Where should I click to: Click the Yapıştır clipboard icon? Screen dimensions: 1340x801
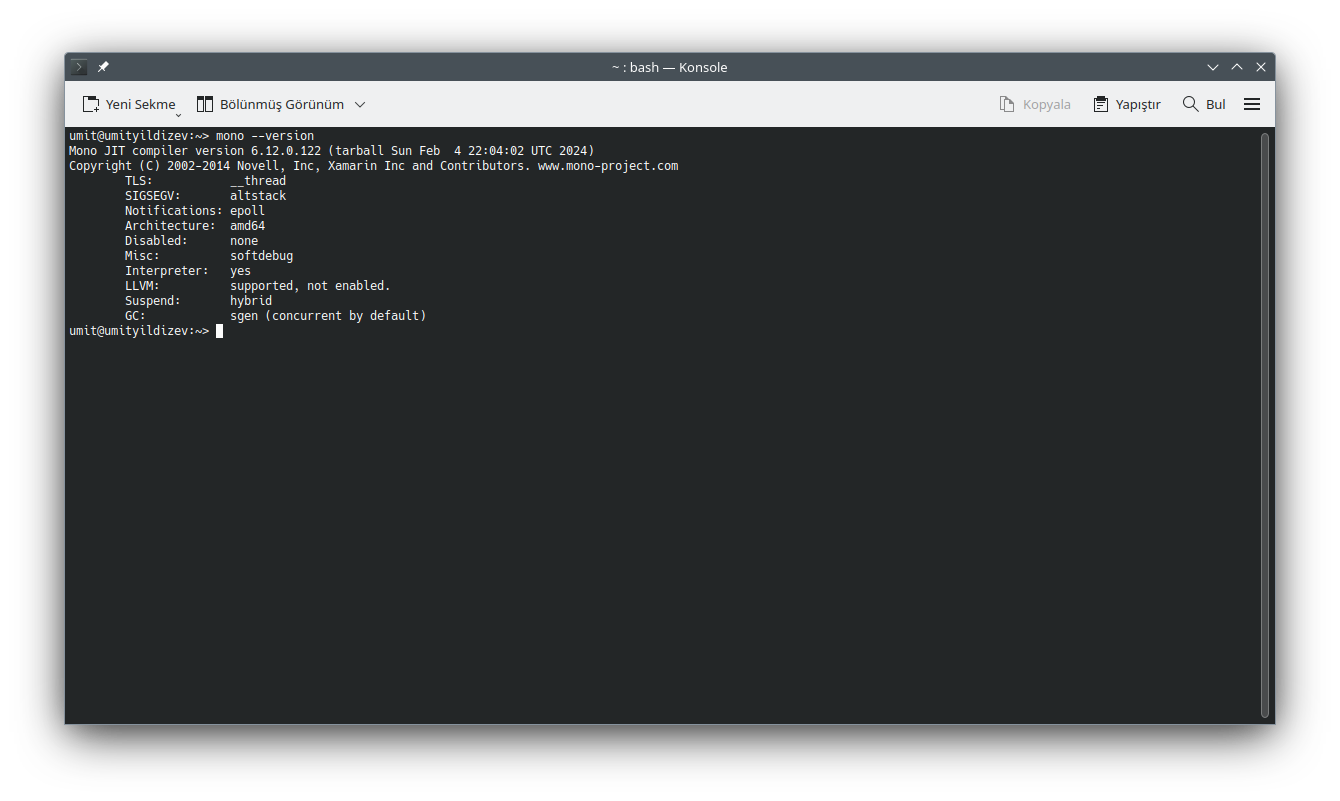(x=1101, y=104)
